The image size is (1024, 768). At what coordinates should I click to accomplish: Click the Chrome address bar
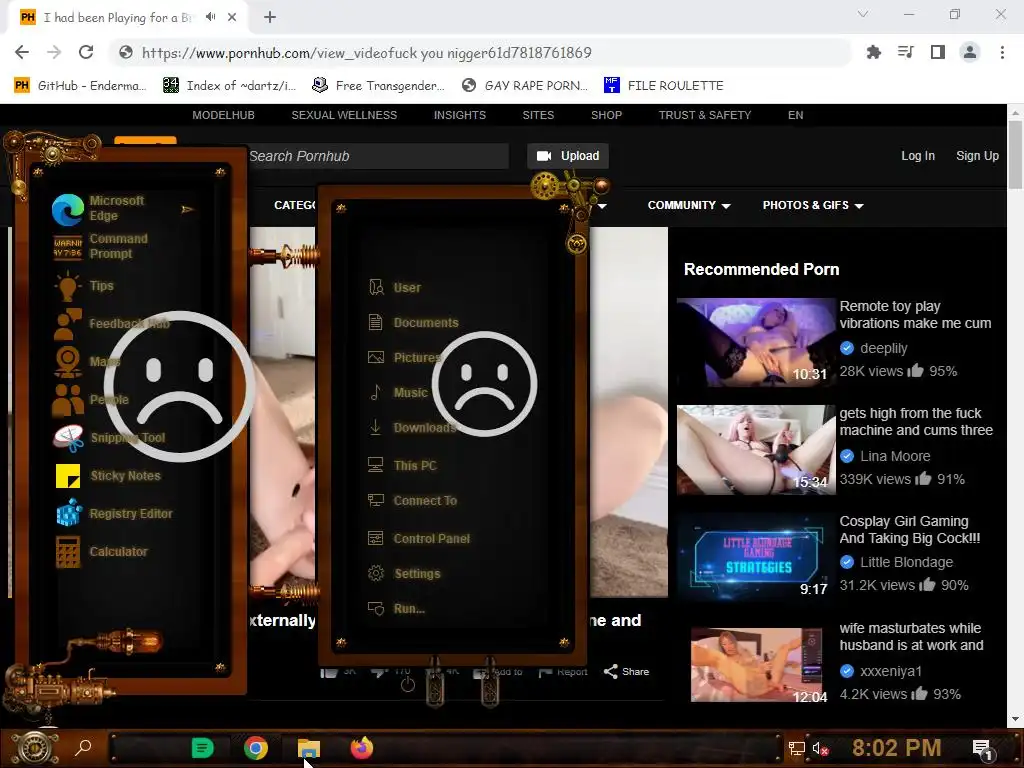481,53
